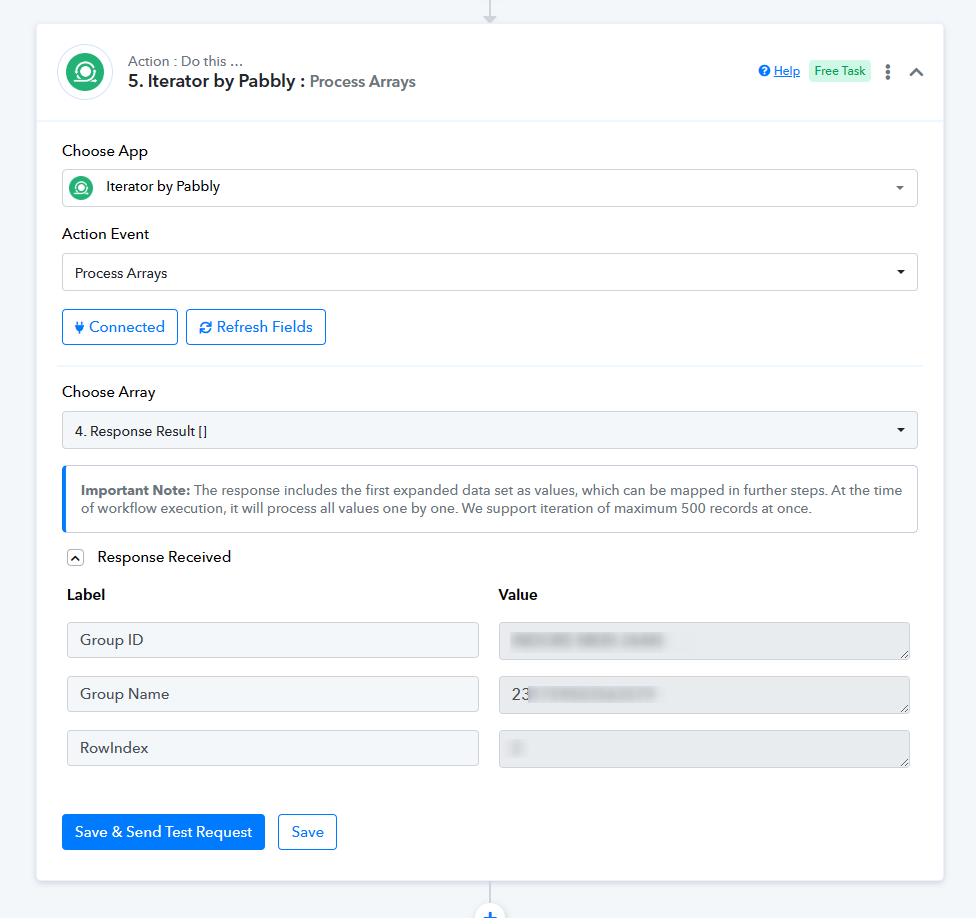Open the Choose Array dropdown
Viewport: 976px width, 918px height.
point(490,430)
